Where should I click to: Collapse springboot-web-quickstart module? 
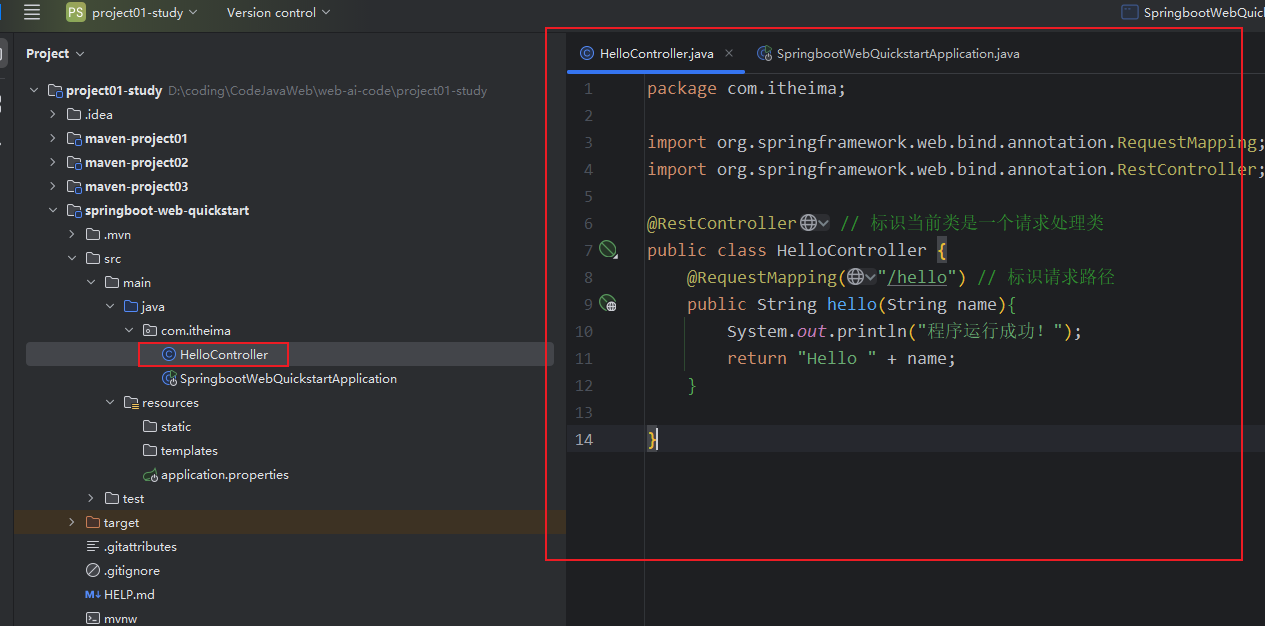click(53, 210)
